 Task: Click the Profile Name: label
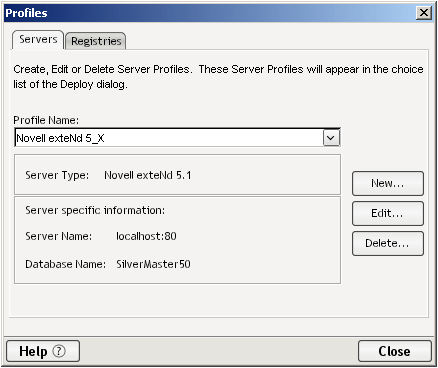(x=46, y=120)
